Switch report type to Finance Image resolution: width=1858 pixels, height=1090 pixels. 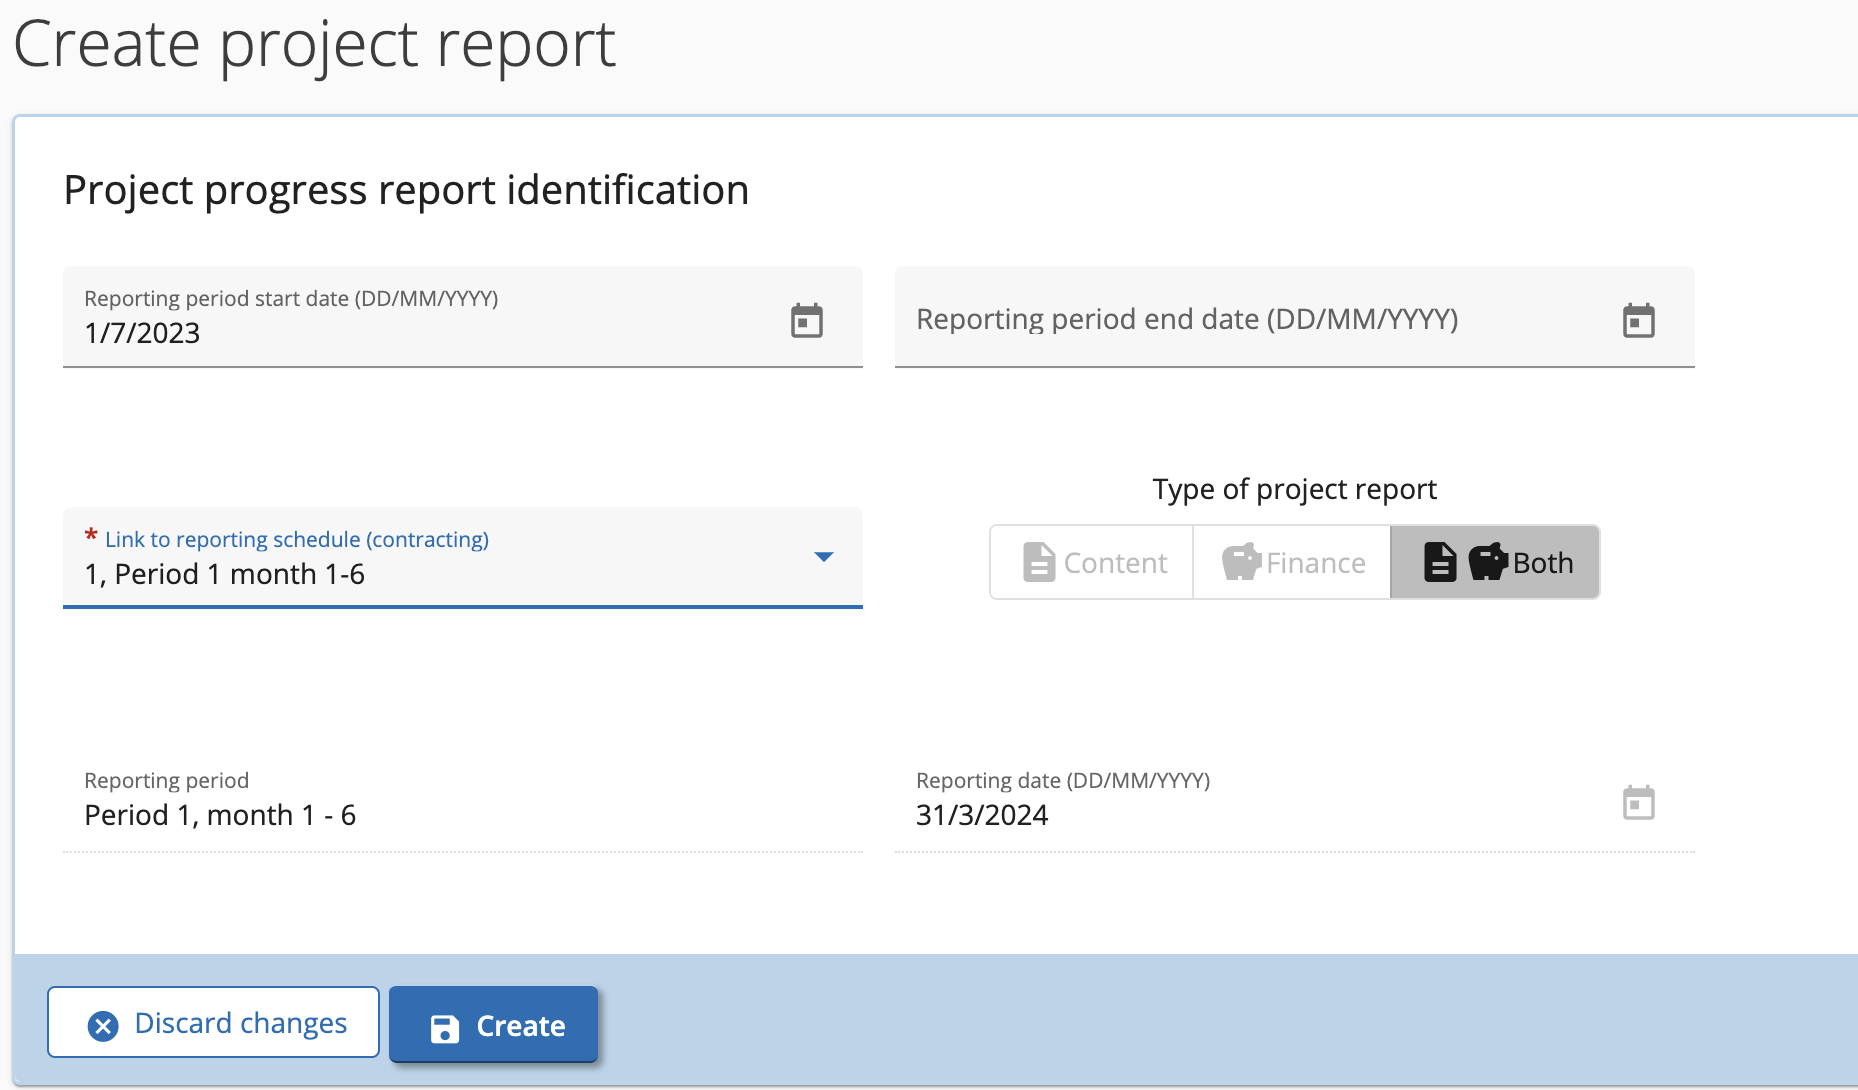[1292, 563]
